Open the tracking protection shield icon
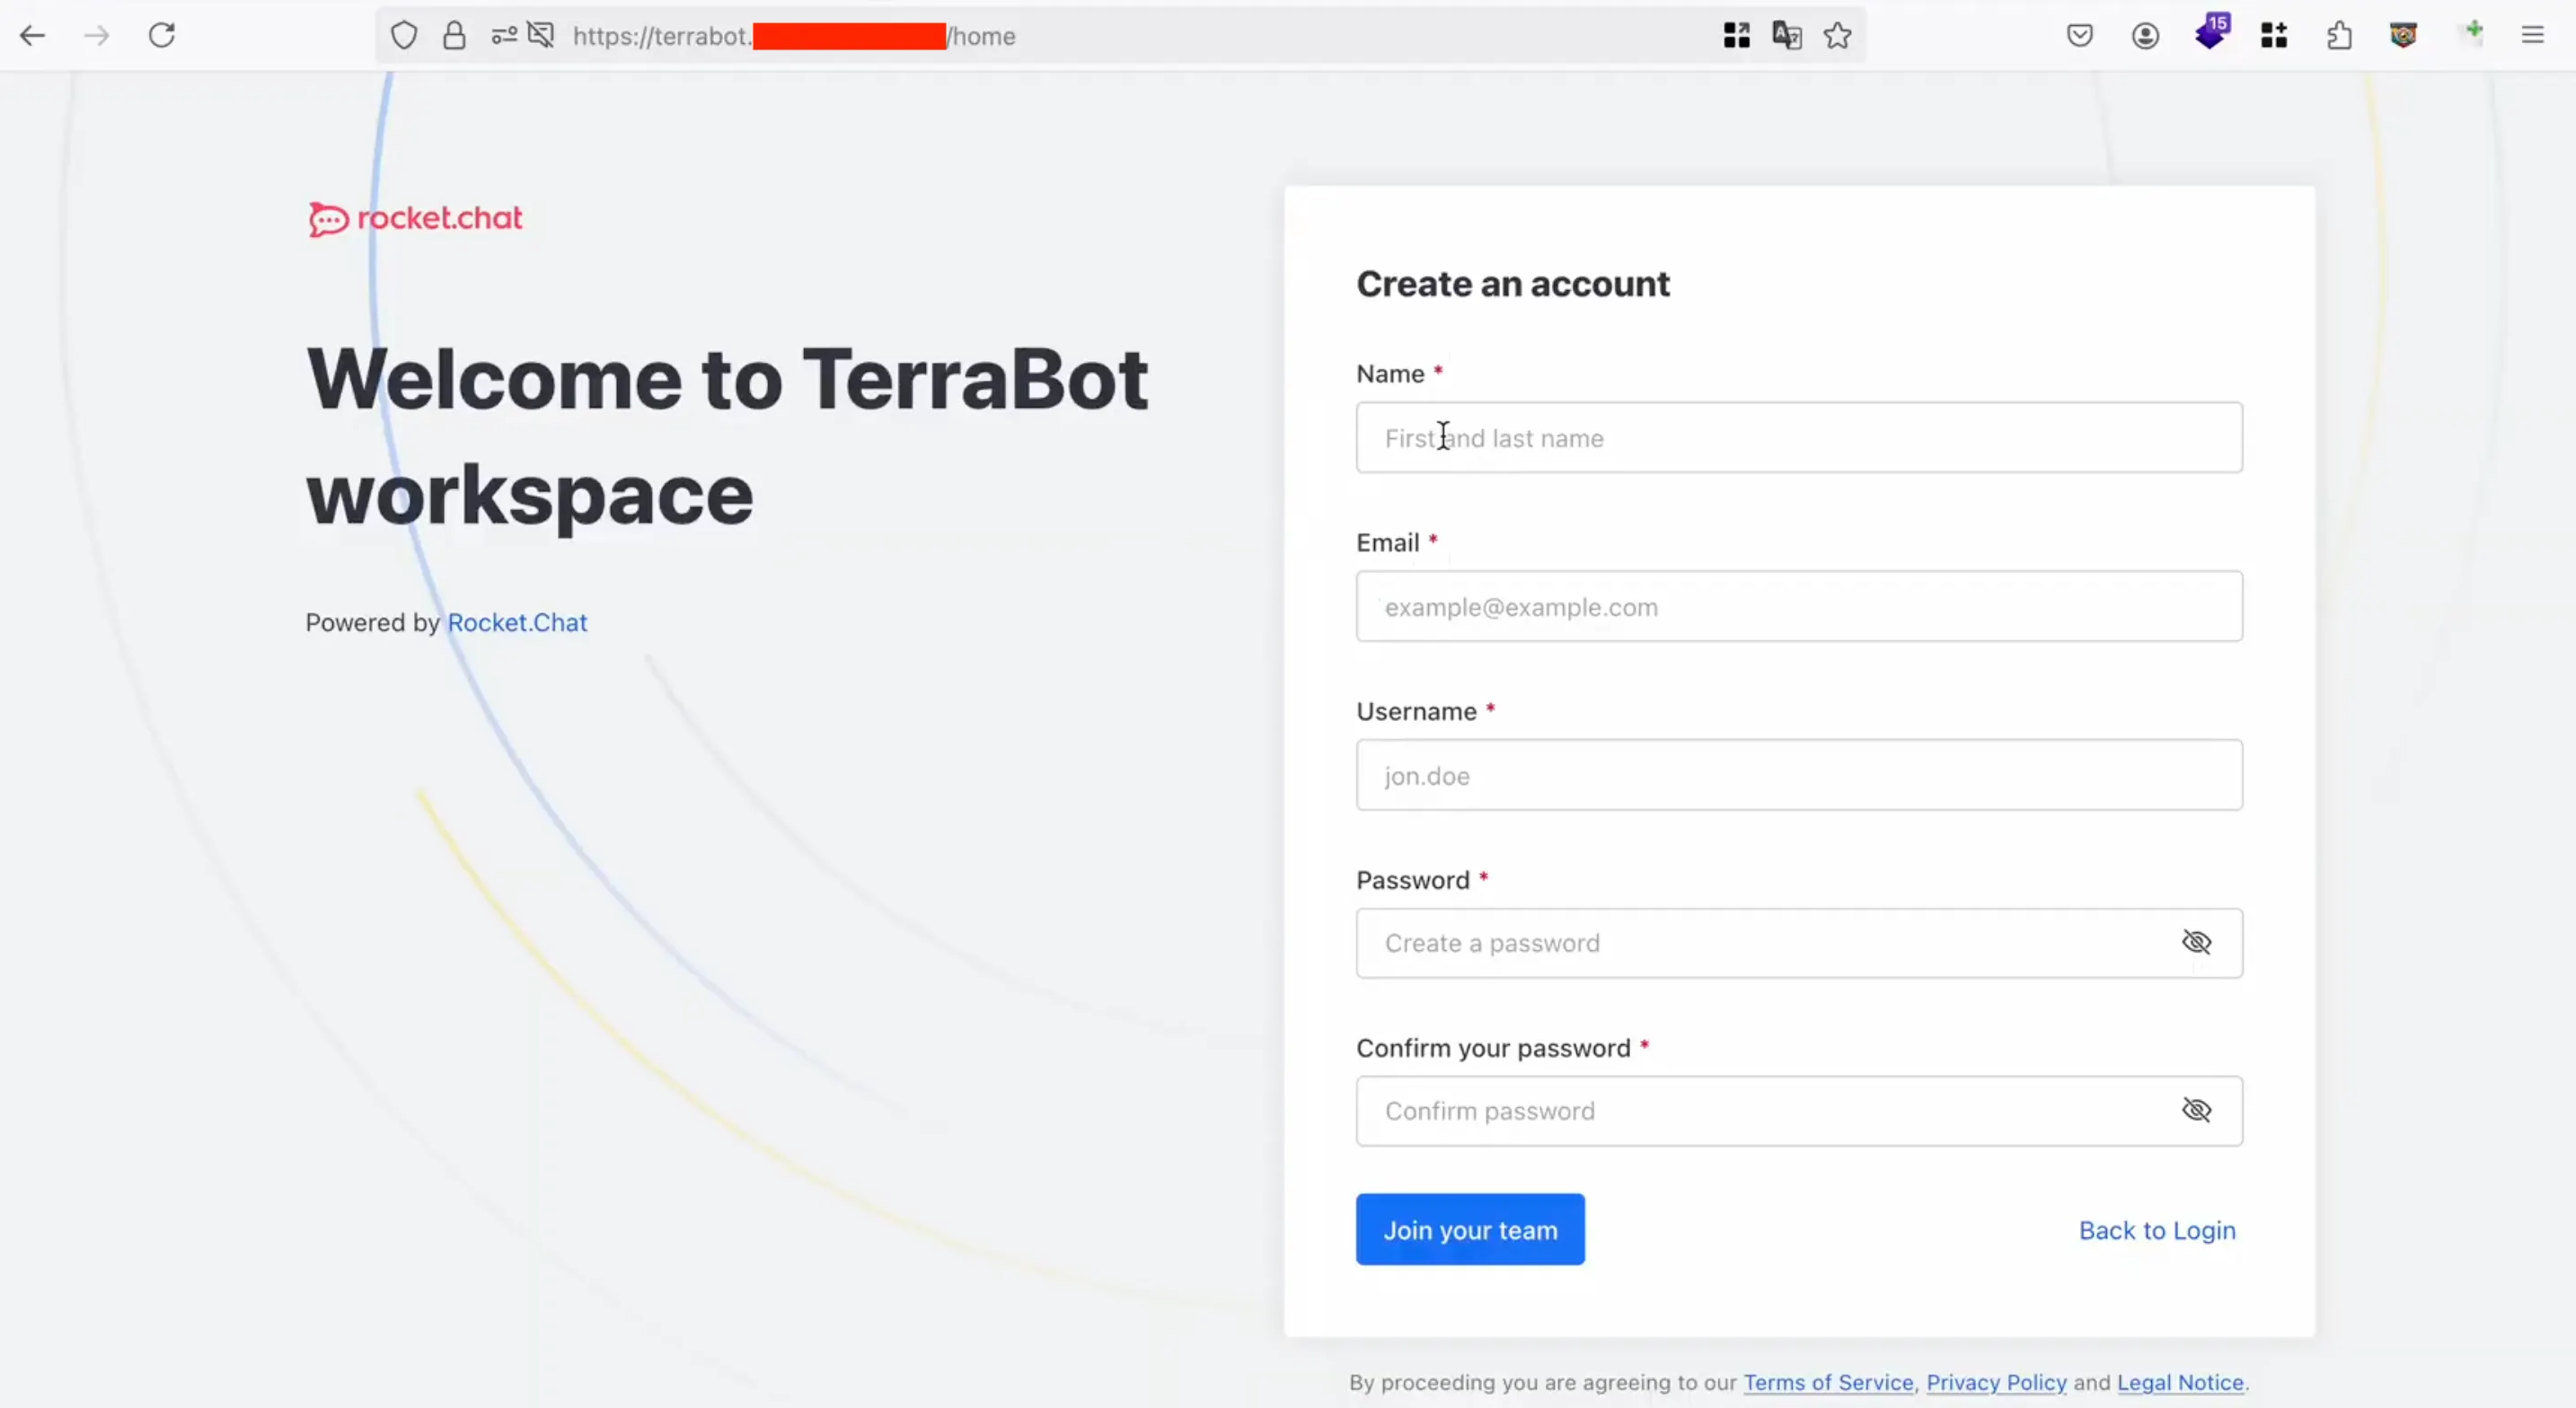The image size is (2576, 1408). click(x=404, y=36)
